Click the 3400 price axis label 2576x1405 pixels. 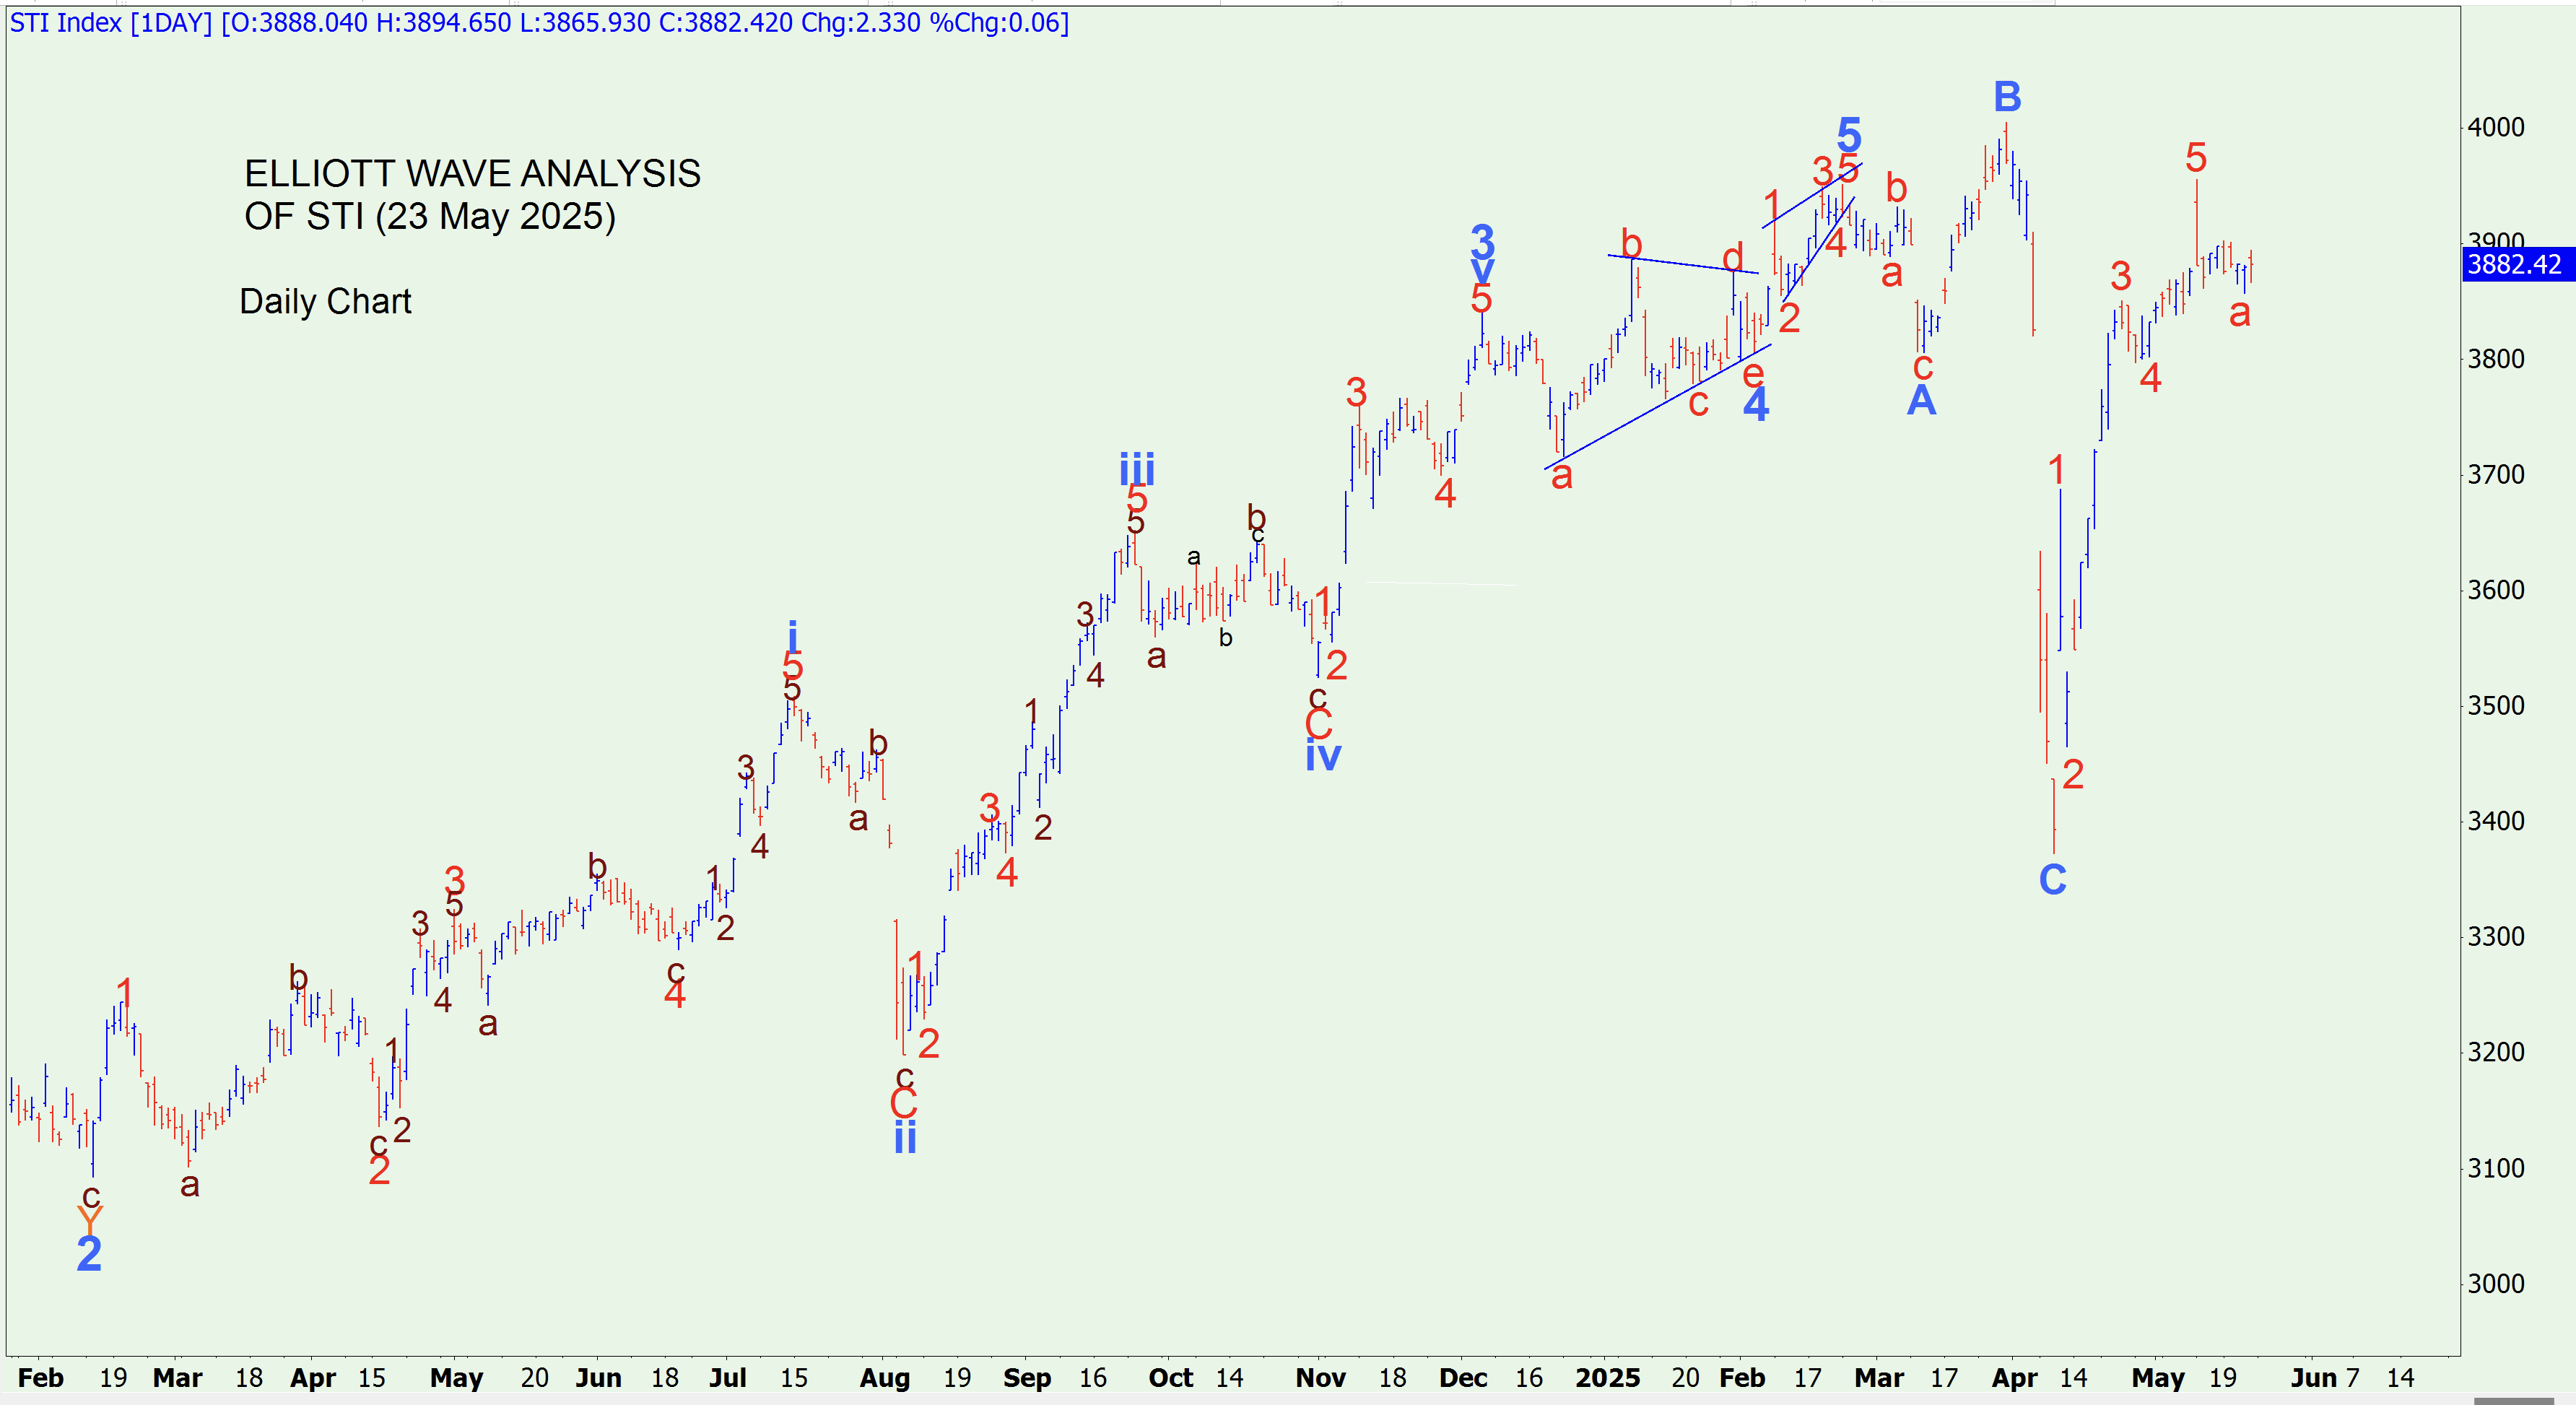point(2496,821)
